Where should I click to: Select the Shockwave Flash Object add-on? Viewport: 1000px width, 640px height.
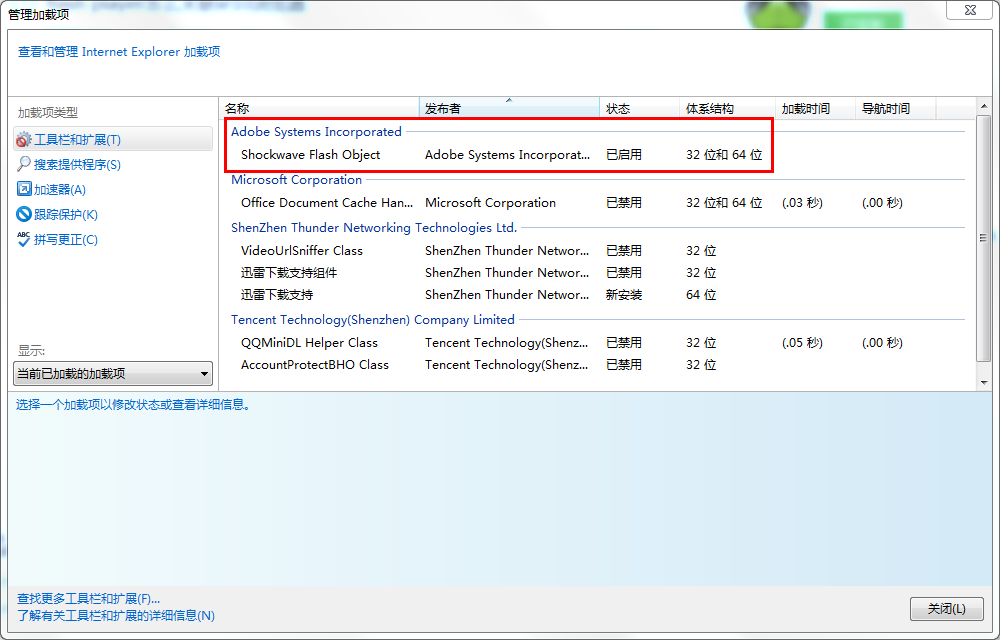(x=311, y=155)
